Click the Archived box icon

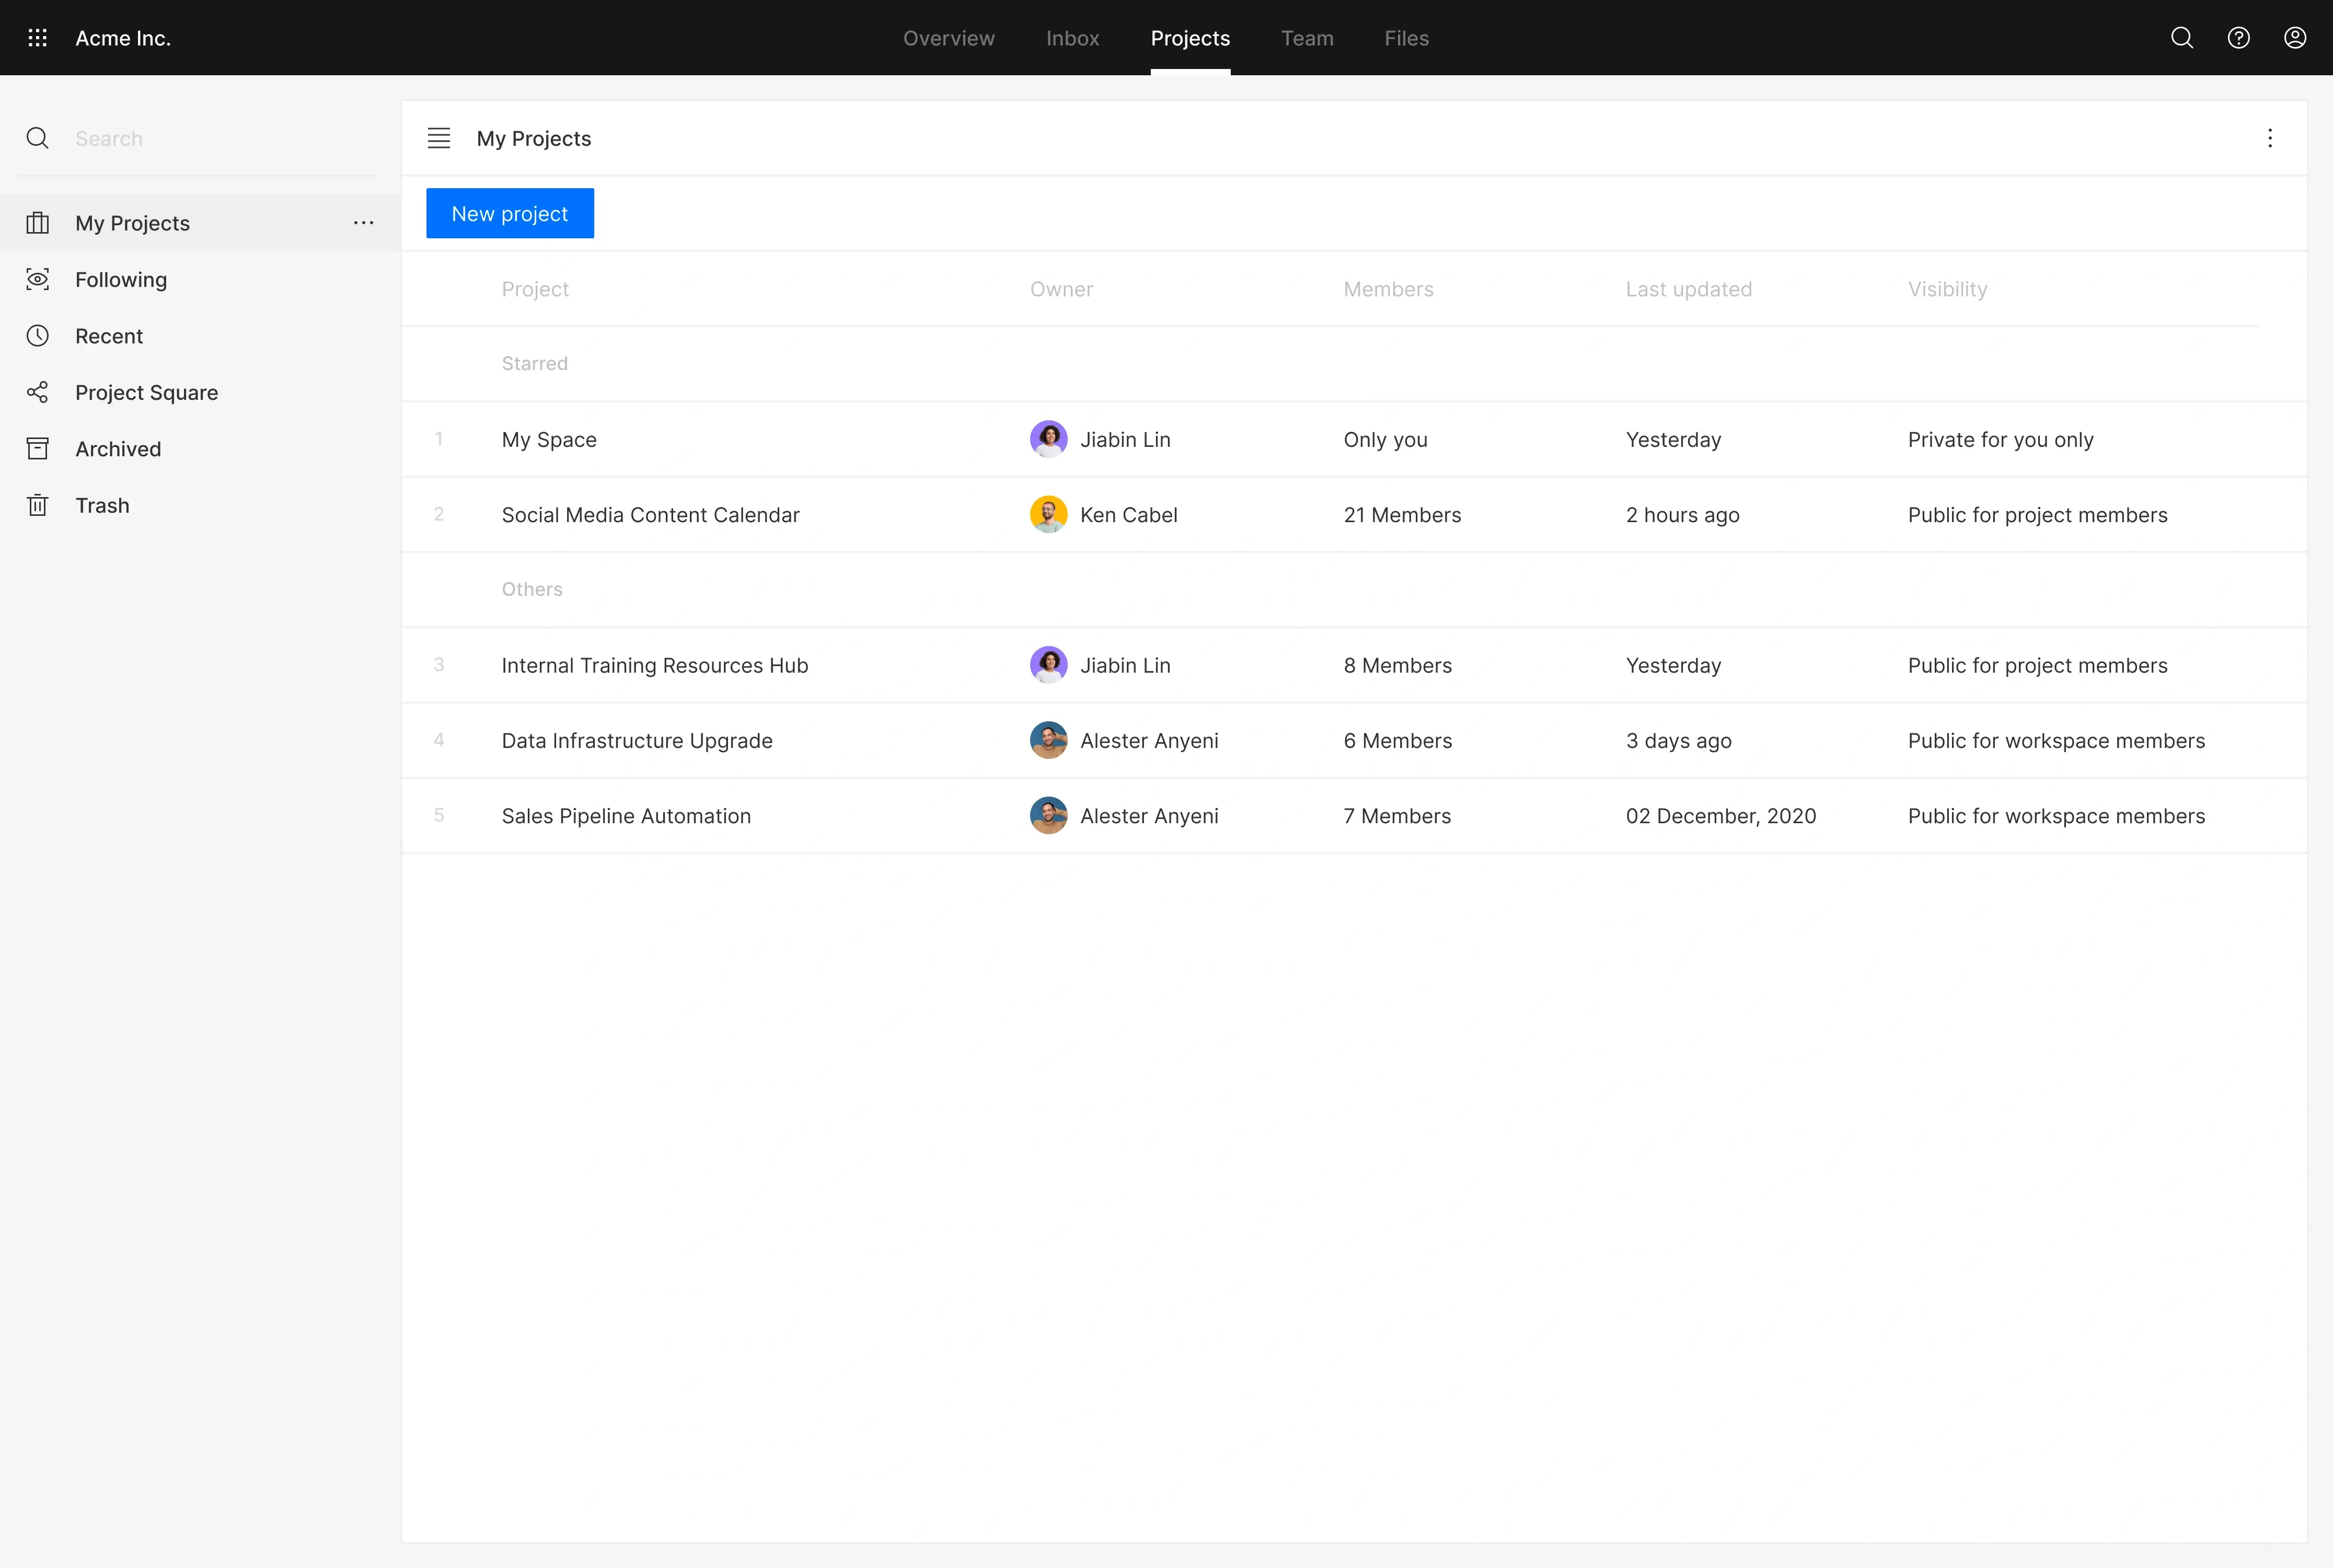click(38, 449)
